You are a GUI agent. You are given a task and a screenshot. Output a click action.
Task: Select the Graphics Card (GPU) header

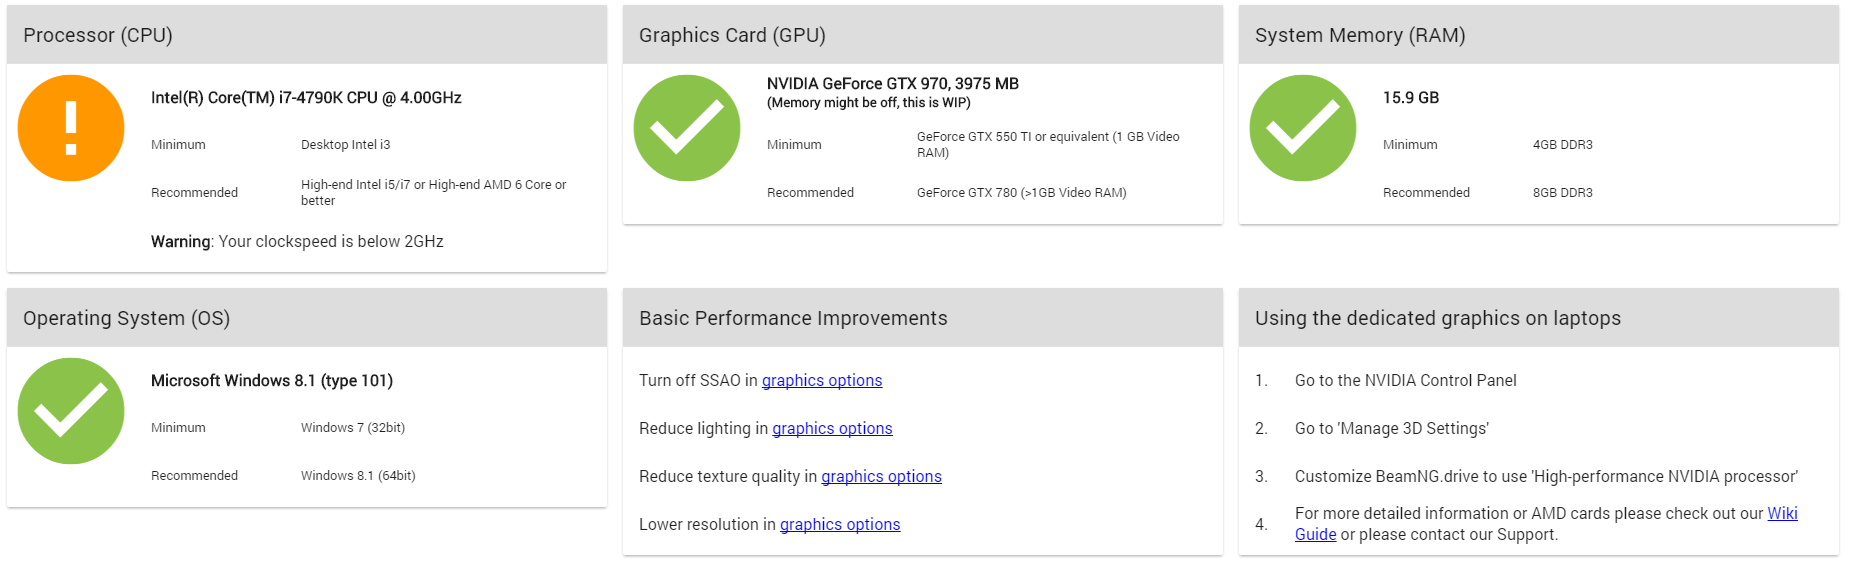[923, 35]
